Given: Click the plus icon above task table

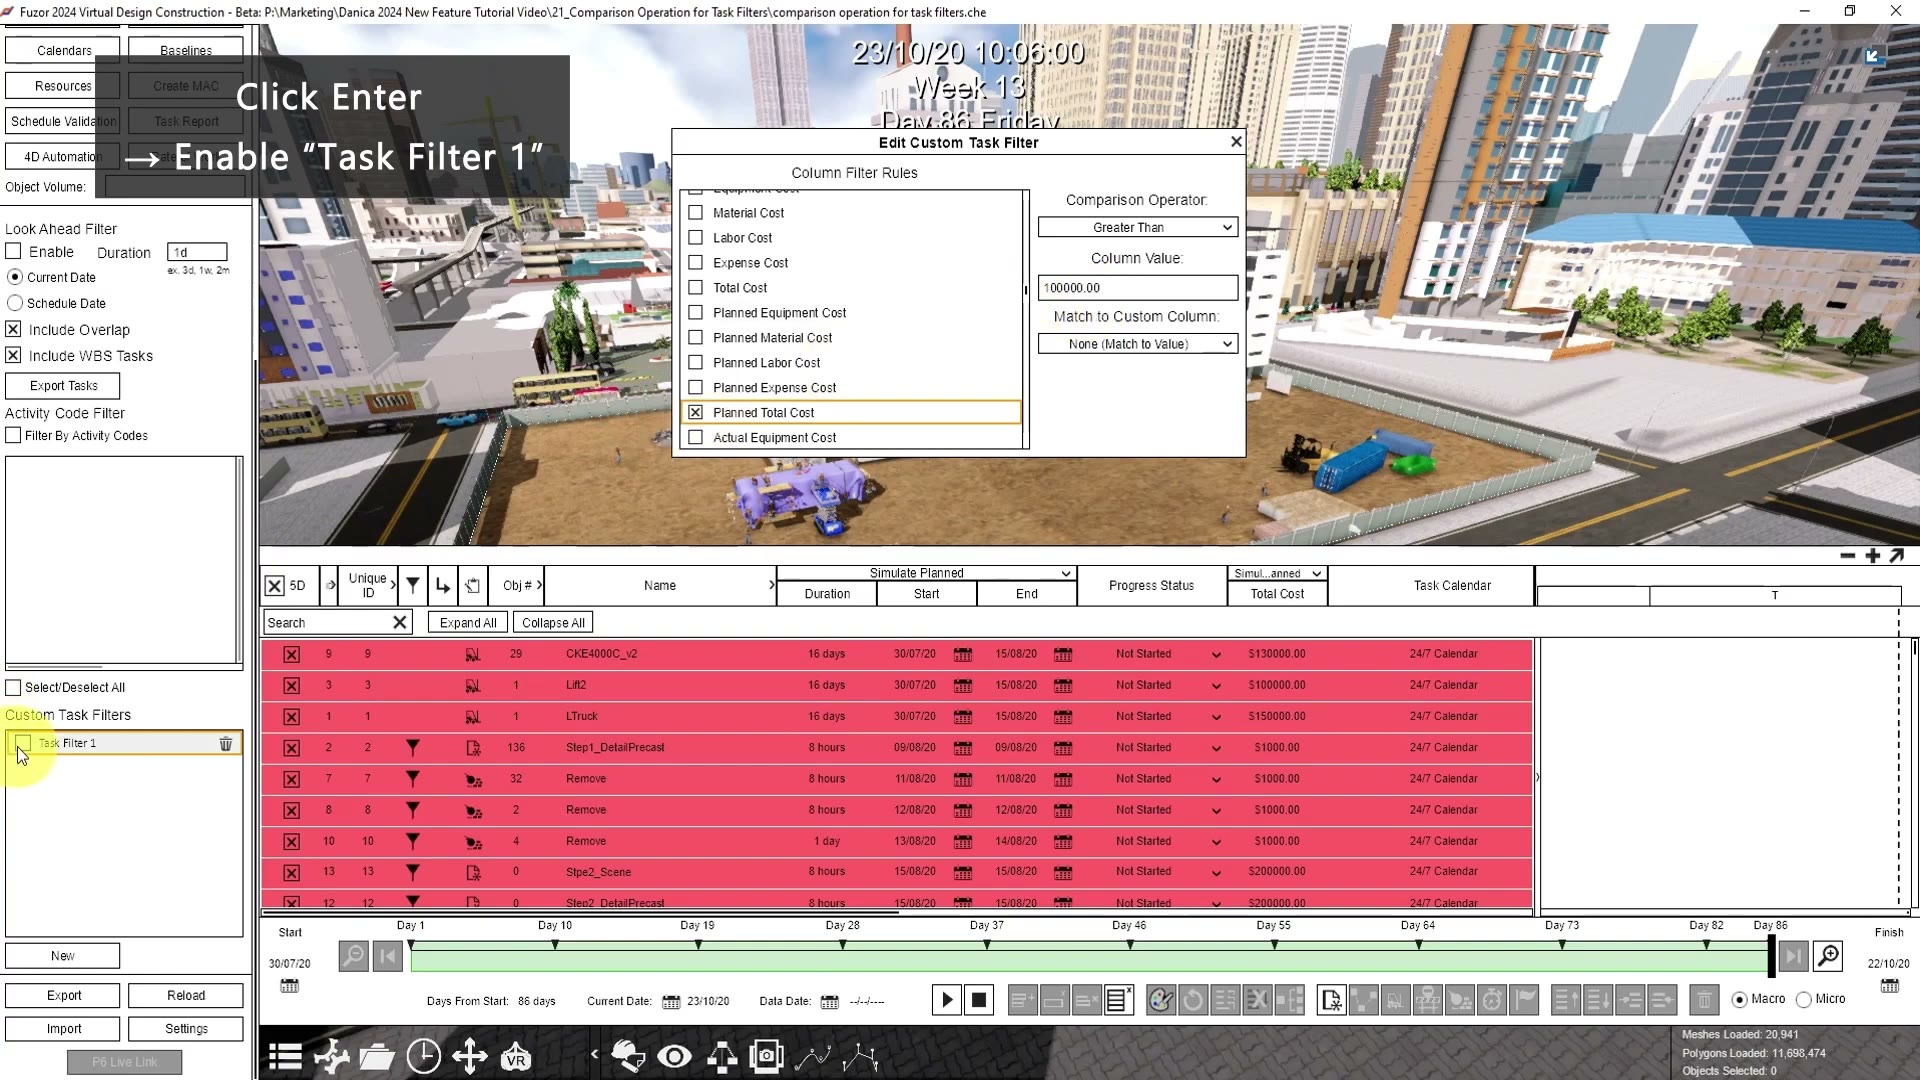Looking at the screenshot, I should coord(1873,556).
